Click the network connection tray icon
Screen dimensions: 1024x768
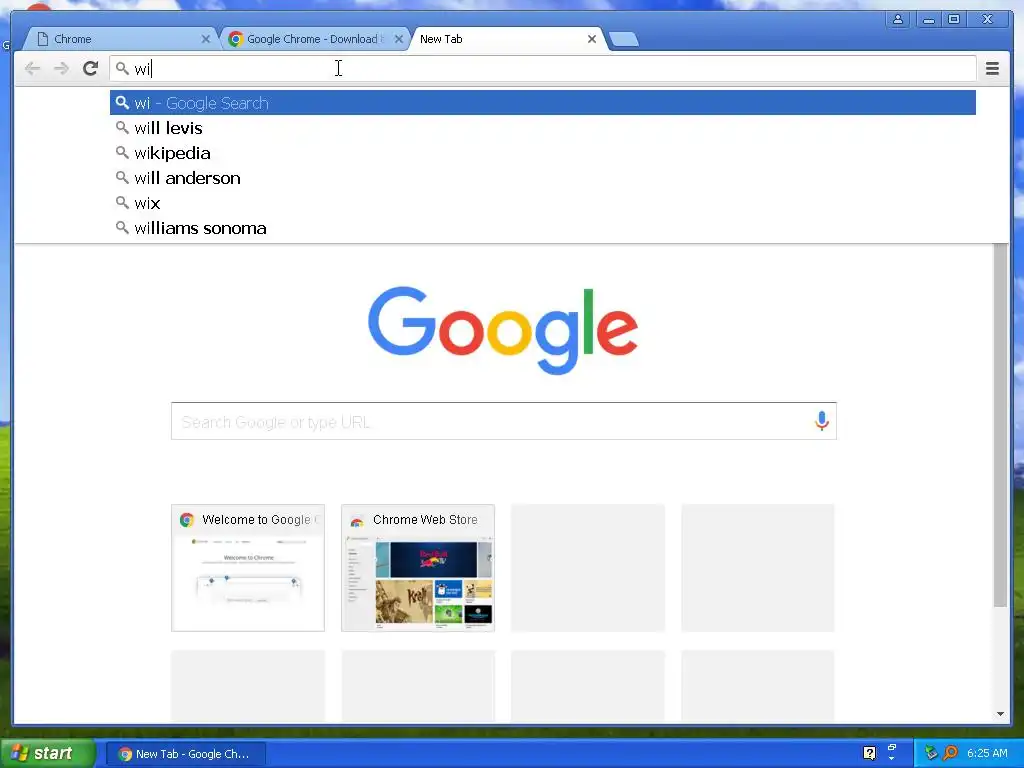[931, 753]
